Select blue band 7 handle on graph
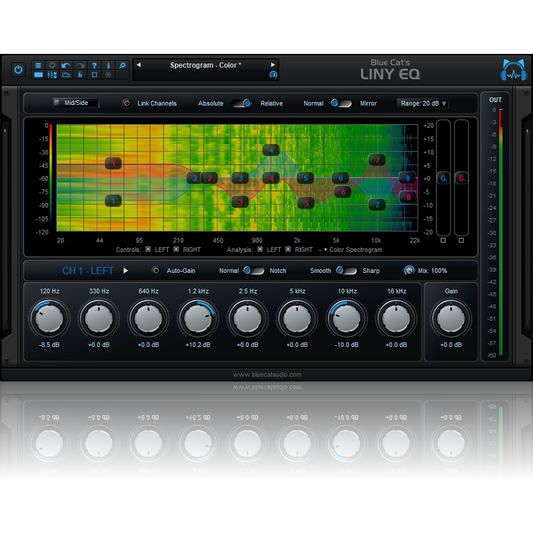Viewport: 533px width, 533px height. tap(377, 205)
